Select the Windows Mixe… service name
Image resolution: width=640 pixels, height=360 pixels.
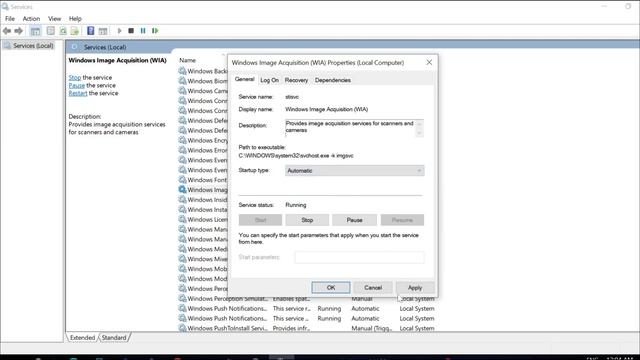[x=207, y=259]
